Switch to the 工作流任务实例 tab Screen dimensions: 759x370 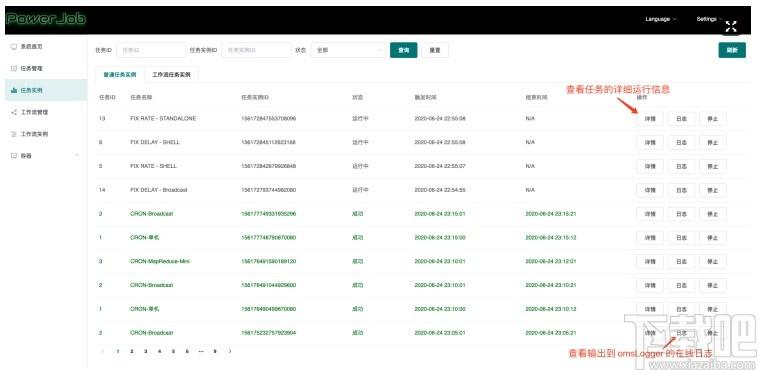(x=171, y=75)
